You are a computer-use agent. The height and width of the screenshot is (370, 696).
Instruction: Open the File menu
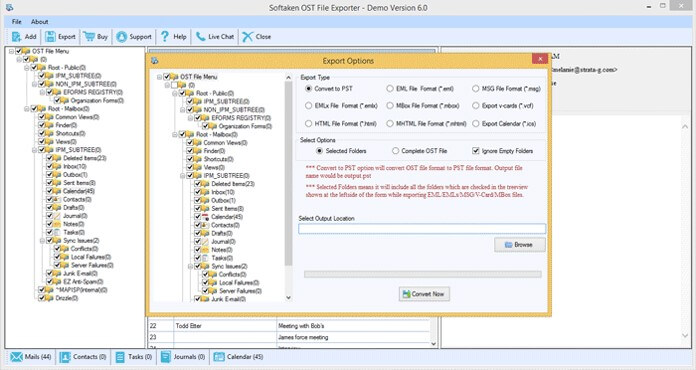click(x=16, y=22)
